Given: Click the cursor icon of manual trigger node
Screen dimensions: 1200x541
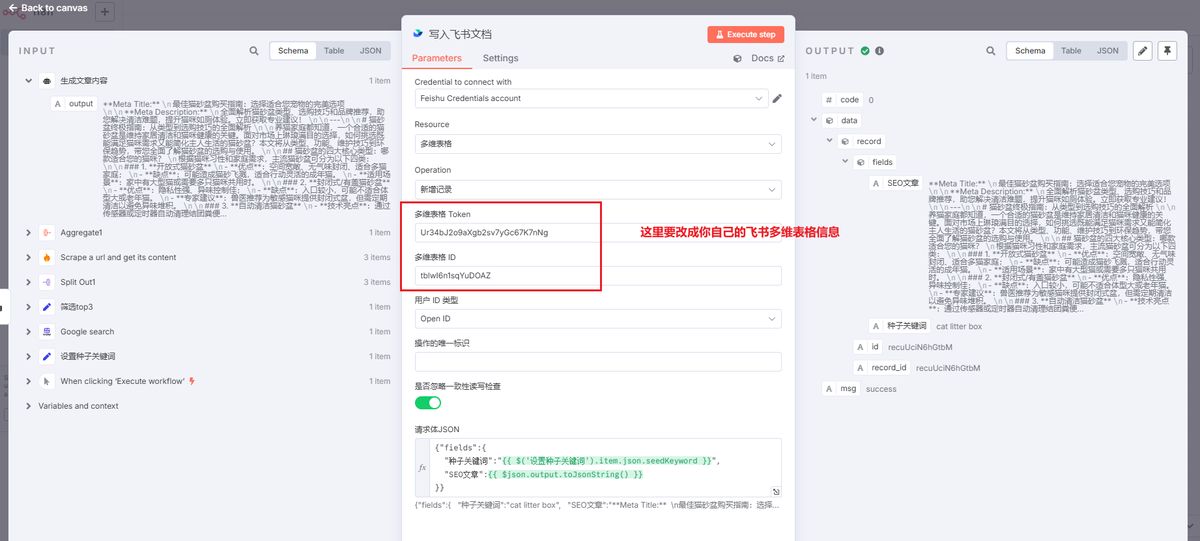Looking at the screenshot, I should (x=47, y=381).
